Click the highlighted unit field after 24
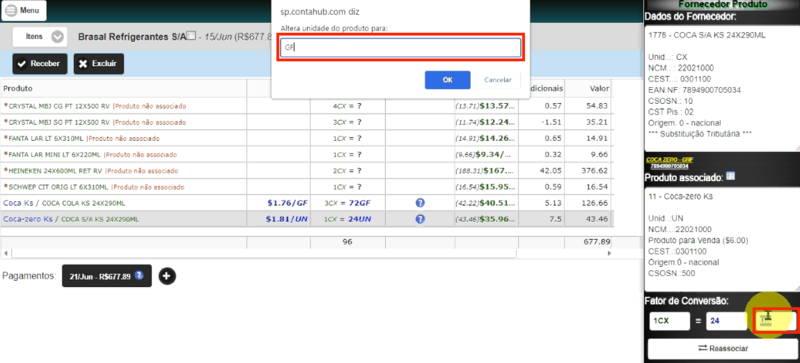The width and height of the screenshot is (800, 363). (775, 322)
